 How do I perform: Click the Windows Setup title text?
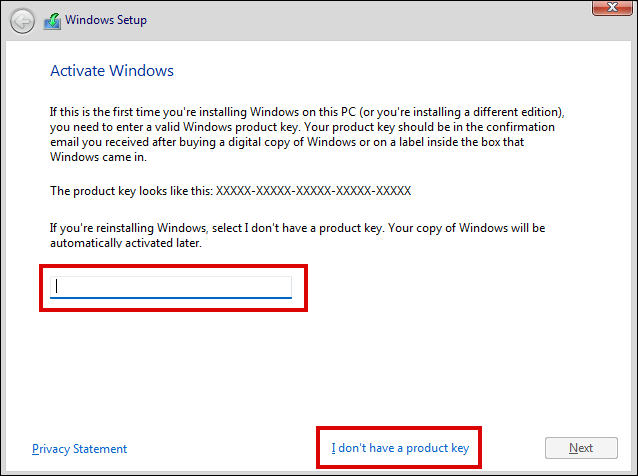(x=106, y=20)
